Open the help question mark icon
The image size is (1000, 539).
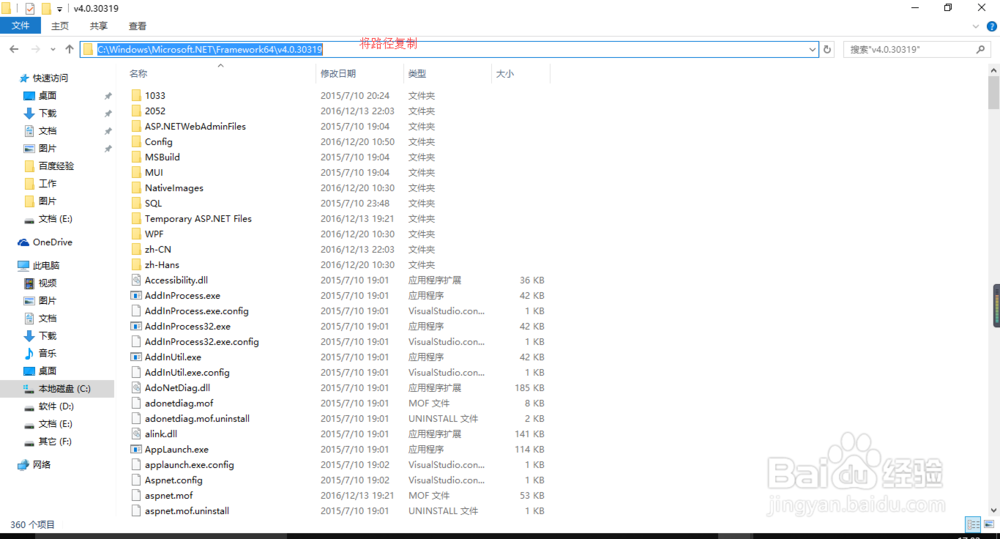click(992, 26)
